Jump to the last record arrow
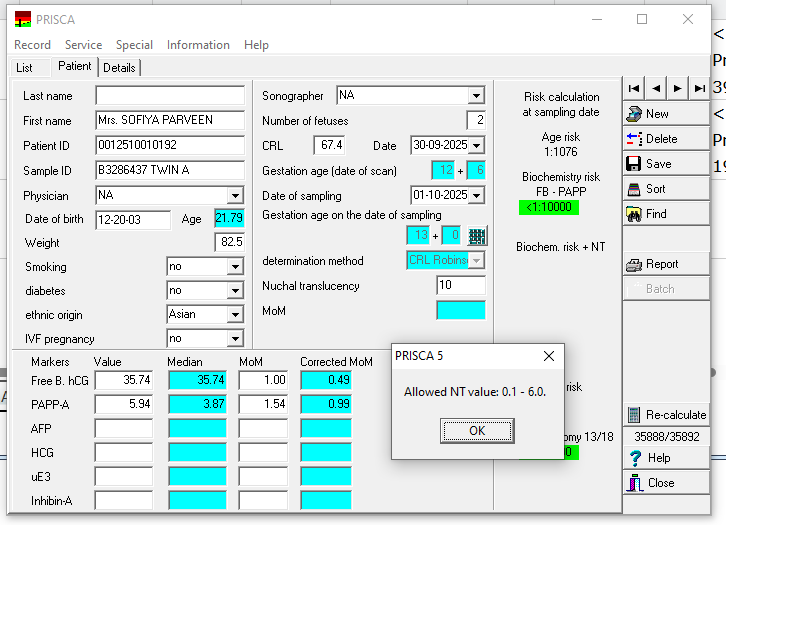Image resolution: width=799 pixels, height=642 pixels. pos(699,88)
